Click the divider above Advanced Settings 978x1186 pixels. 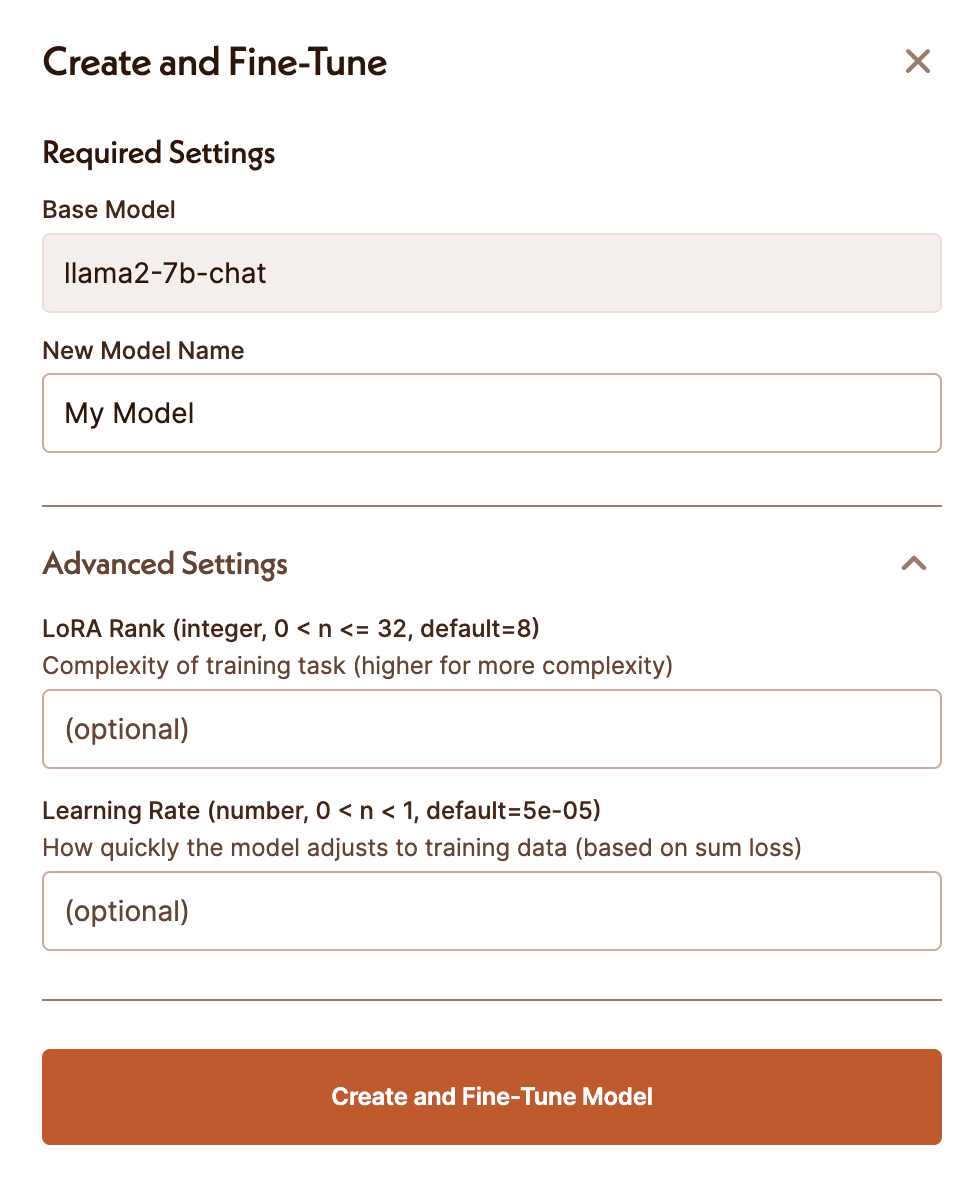(x=491, y=506)
